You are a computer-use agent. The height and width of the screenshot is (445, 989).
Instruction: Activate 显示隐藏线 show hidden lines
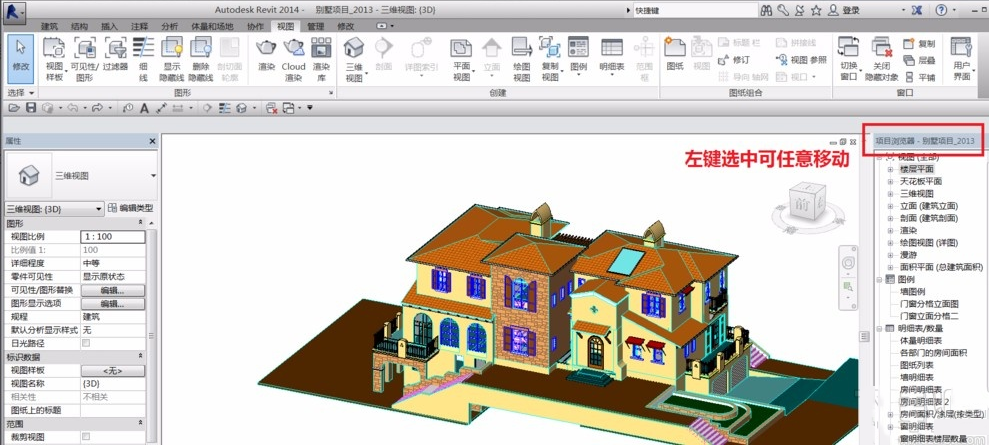click(172, 59)
